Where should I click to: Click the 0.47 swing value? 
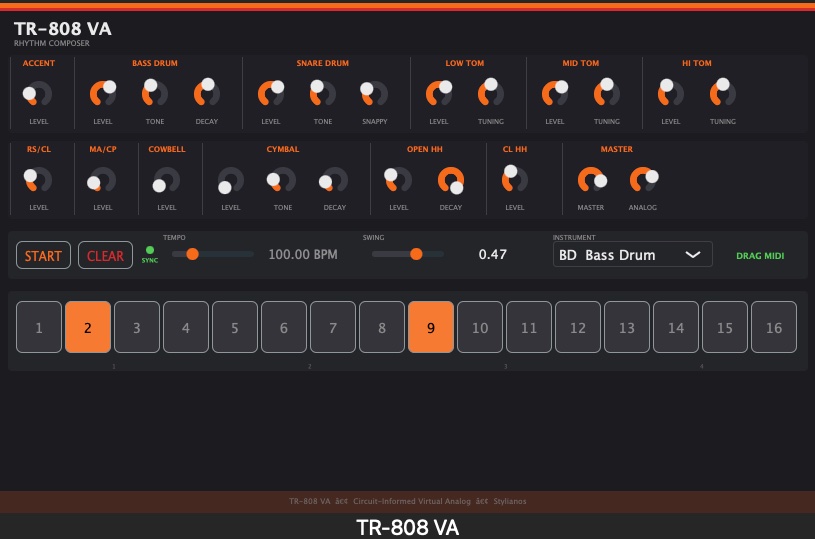[x=492, y=254]
